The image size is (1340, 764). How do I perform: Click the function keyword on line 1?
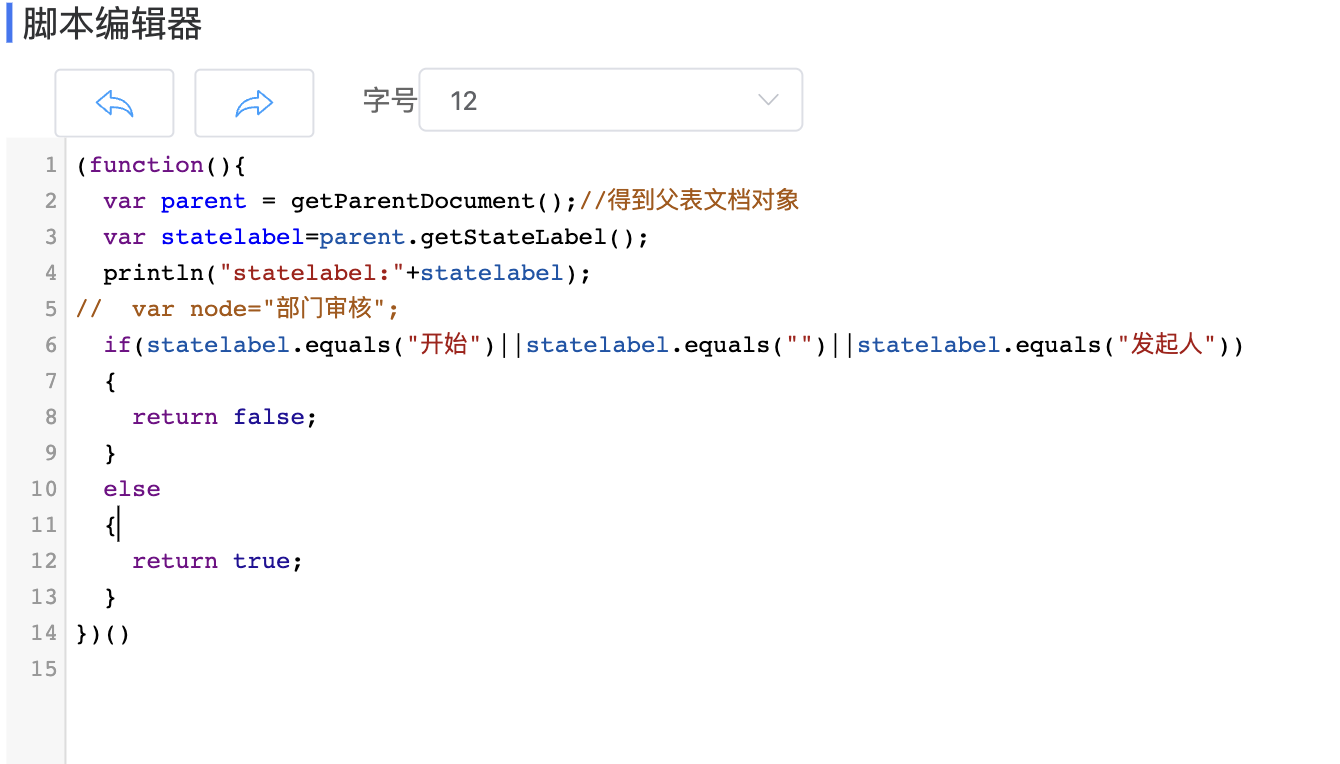click(146, 165)
